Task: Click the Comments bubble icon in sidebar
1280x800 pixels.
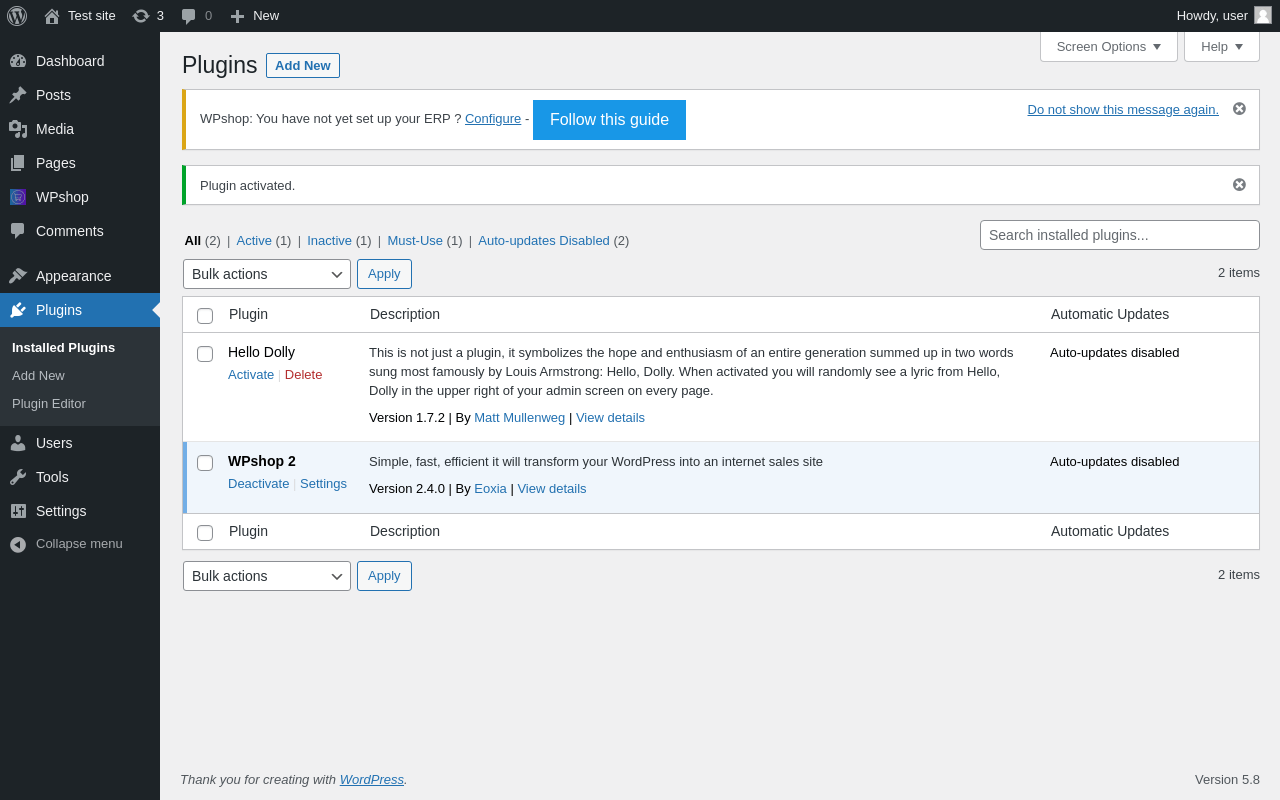Action: 18,231
